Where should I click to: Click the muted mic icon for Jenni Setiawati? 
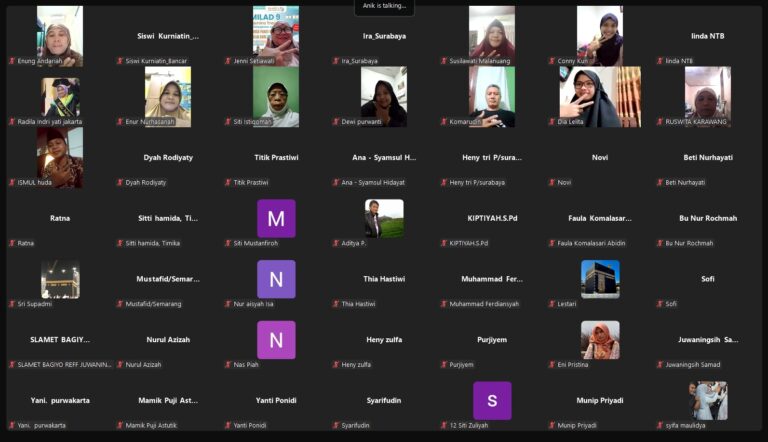228,61
